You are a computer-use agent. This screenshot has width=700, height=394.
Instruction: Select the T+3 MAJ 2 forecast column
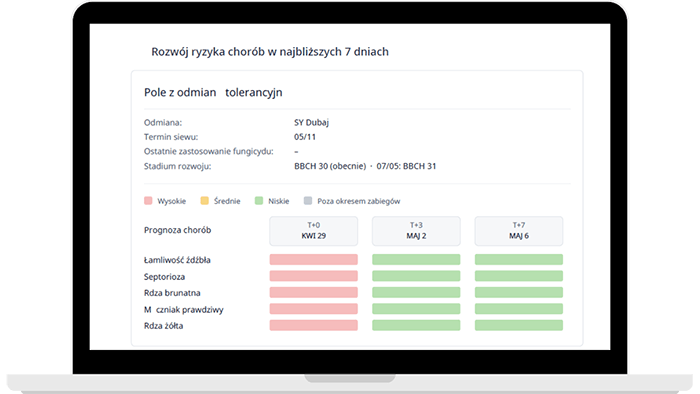(x=416, y=231)
